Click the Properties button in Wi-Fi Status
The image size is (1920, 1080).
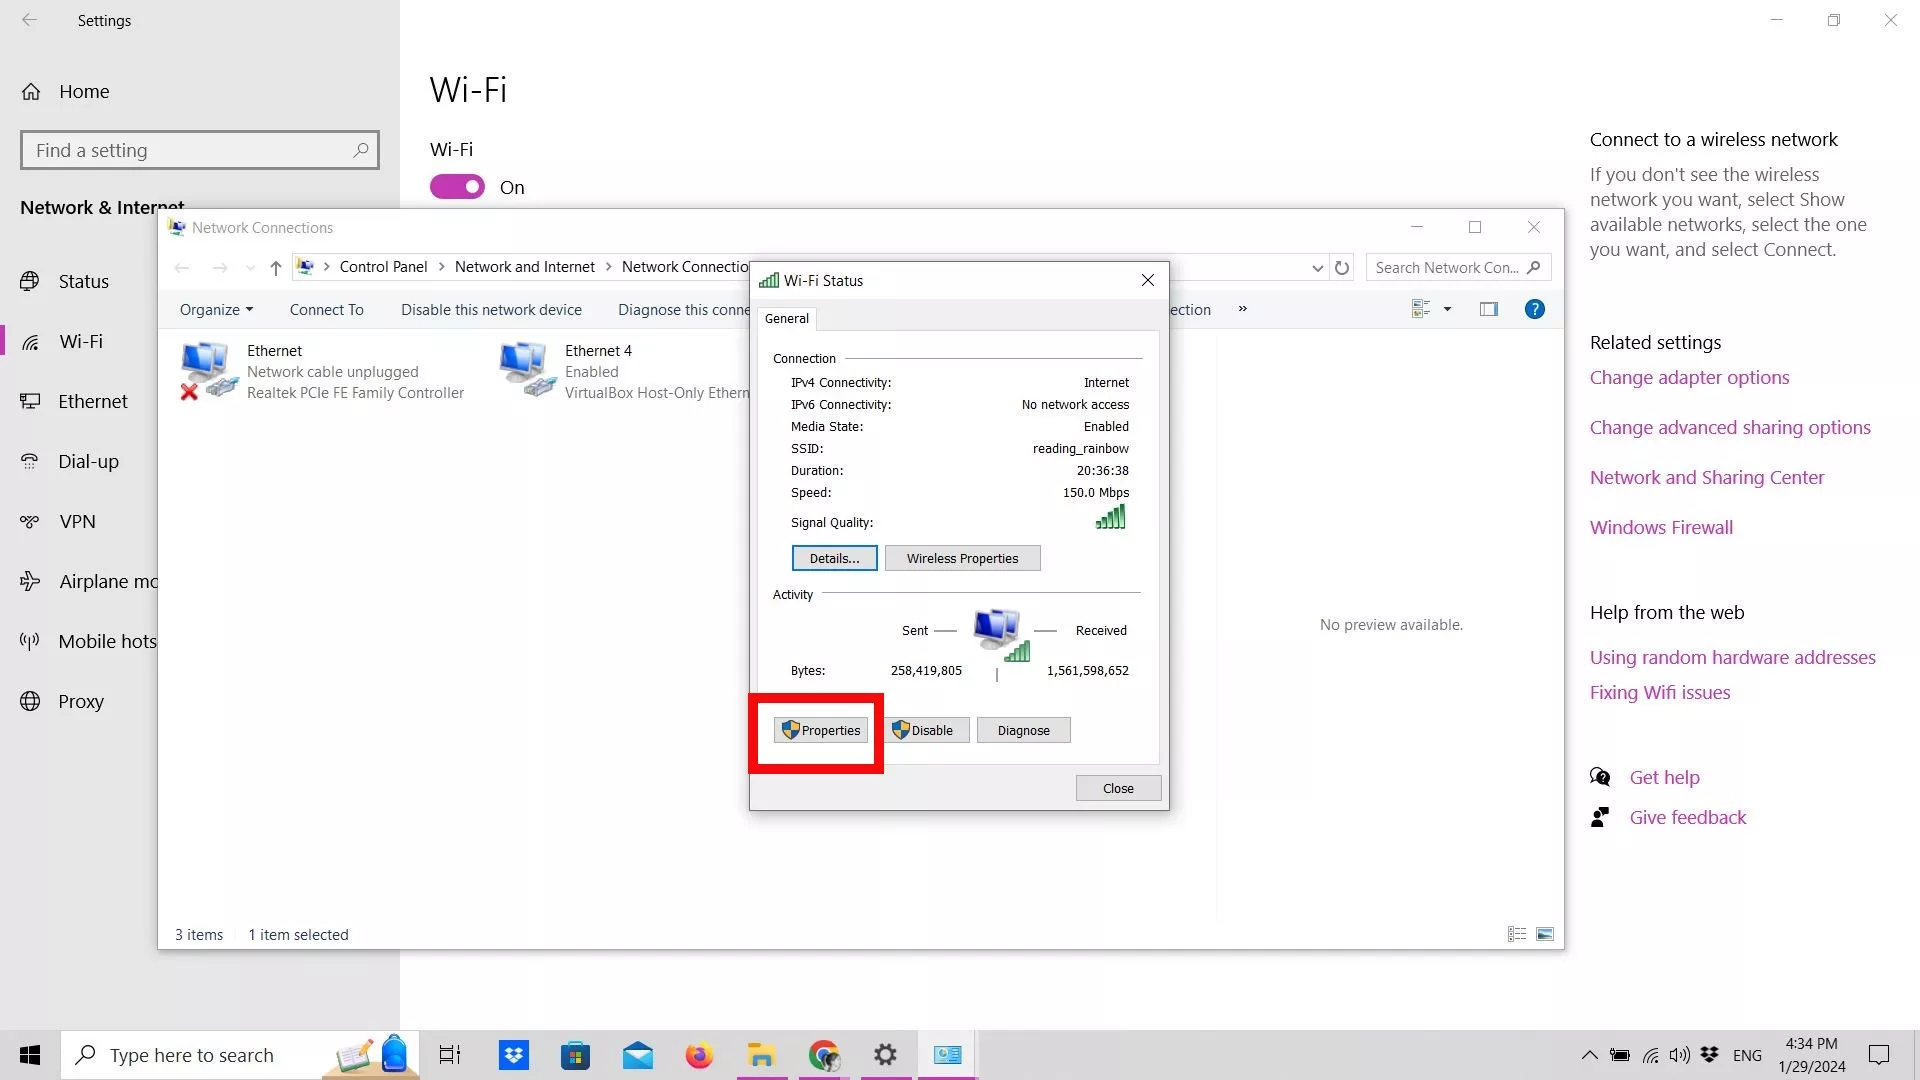(820, 730)
